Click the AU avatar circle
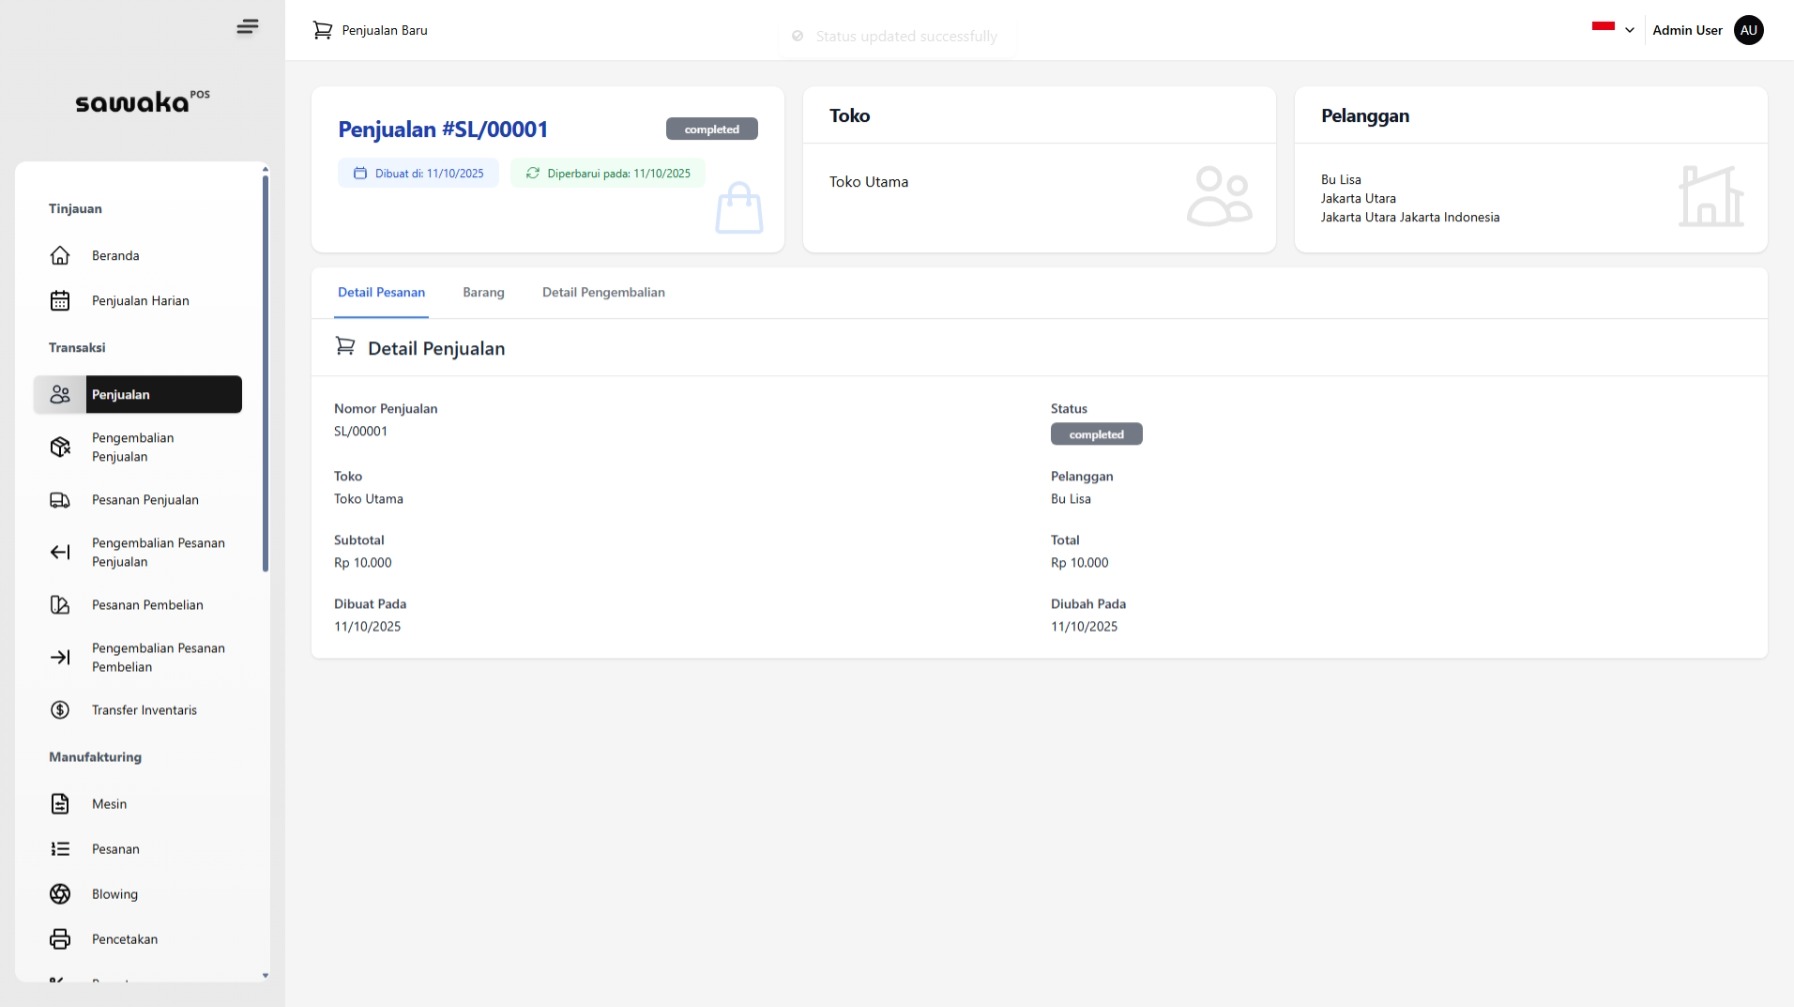The image size is (1794, 1007). (x=1748, y=30)
